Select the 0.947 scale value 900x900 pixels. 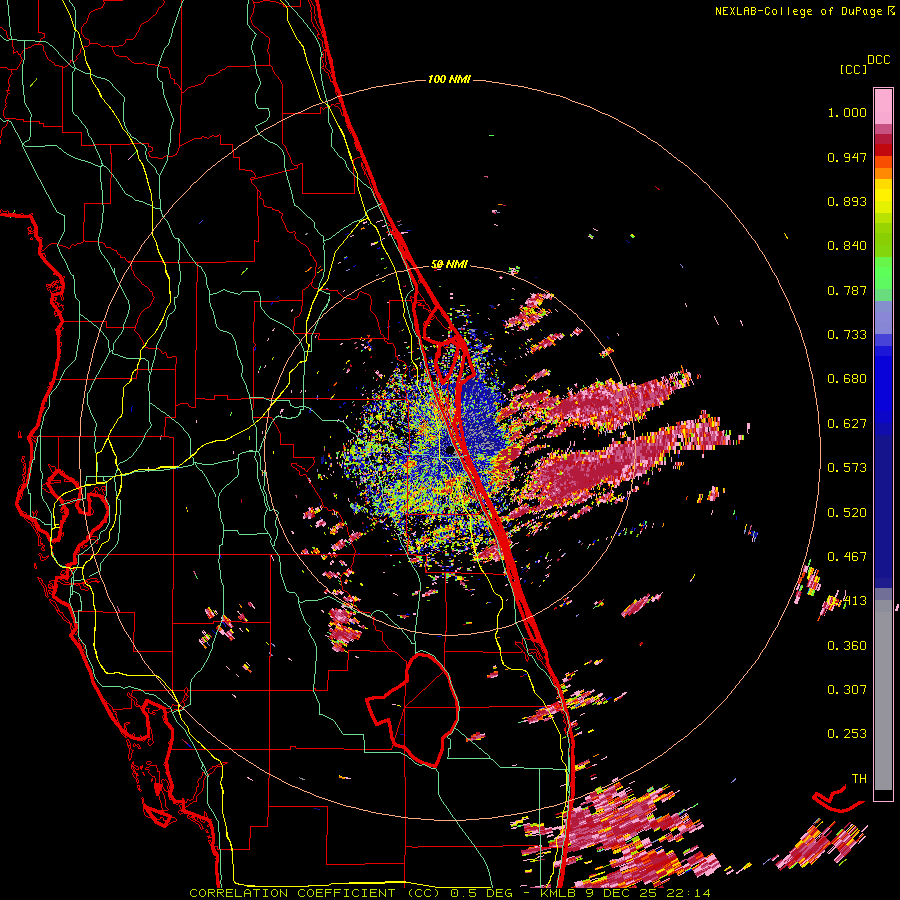click(x=847, y=157)
